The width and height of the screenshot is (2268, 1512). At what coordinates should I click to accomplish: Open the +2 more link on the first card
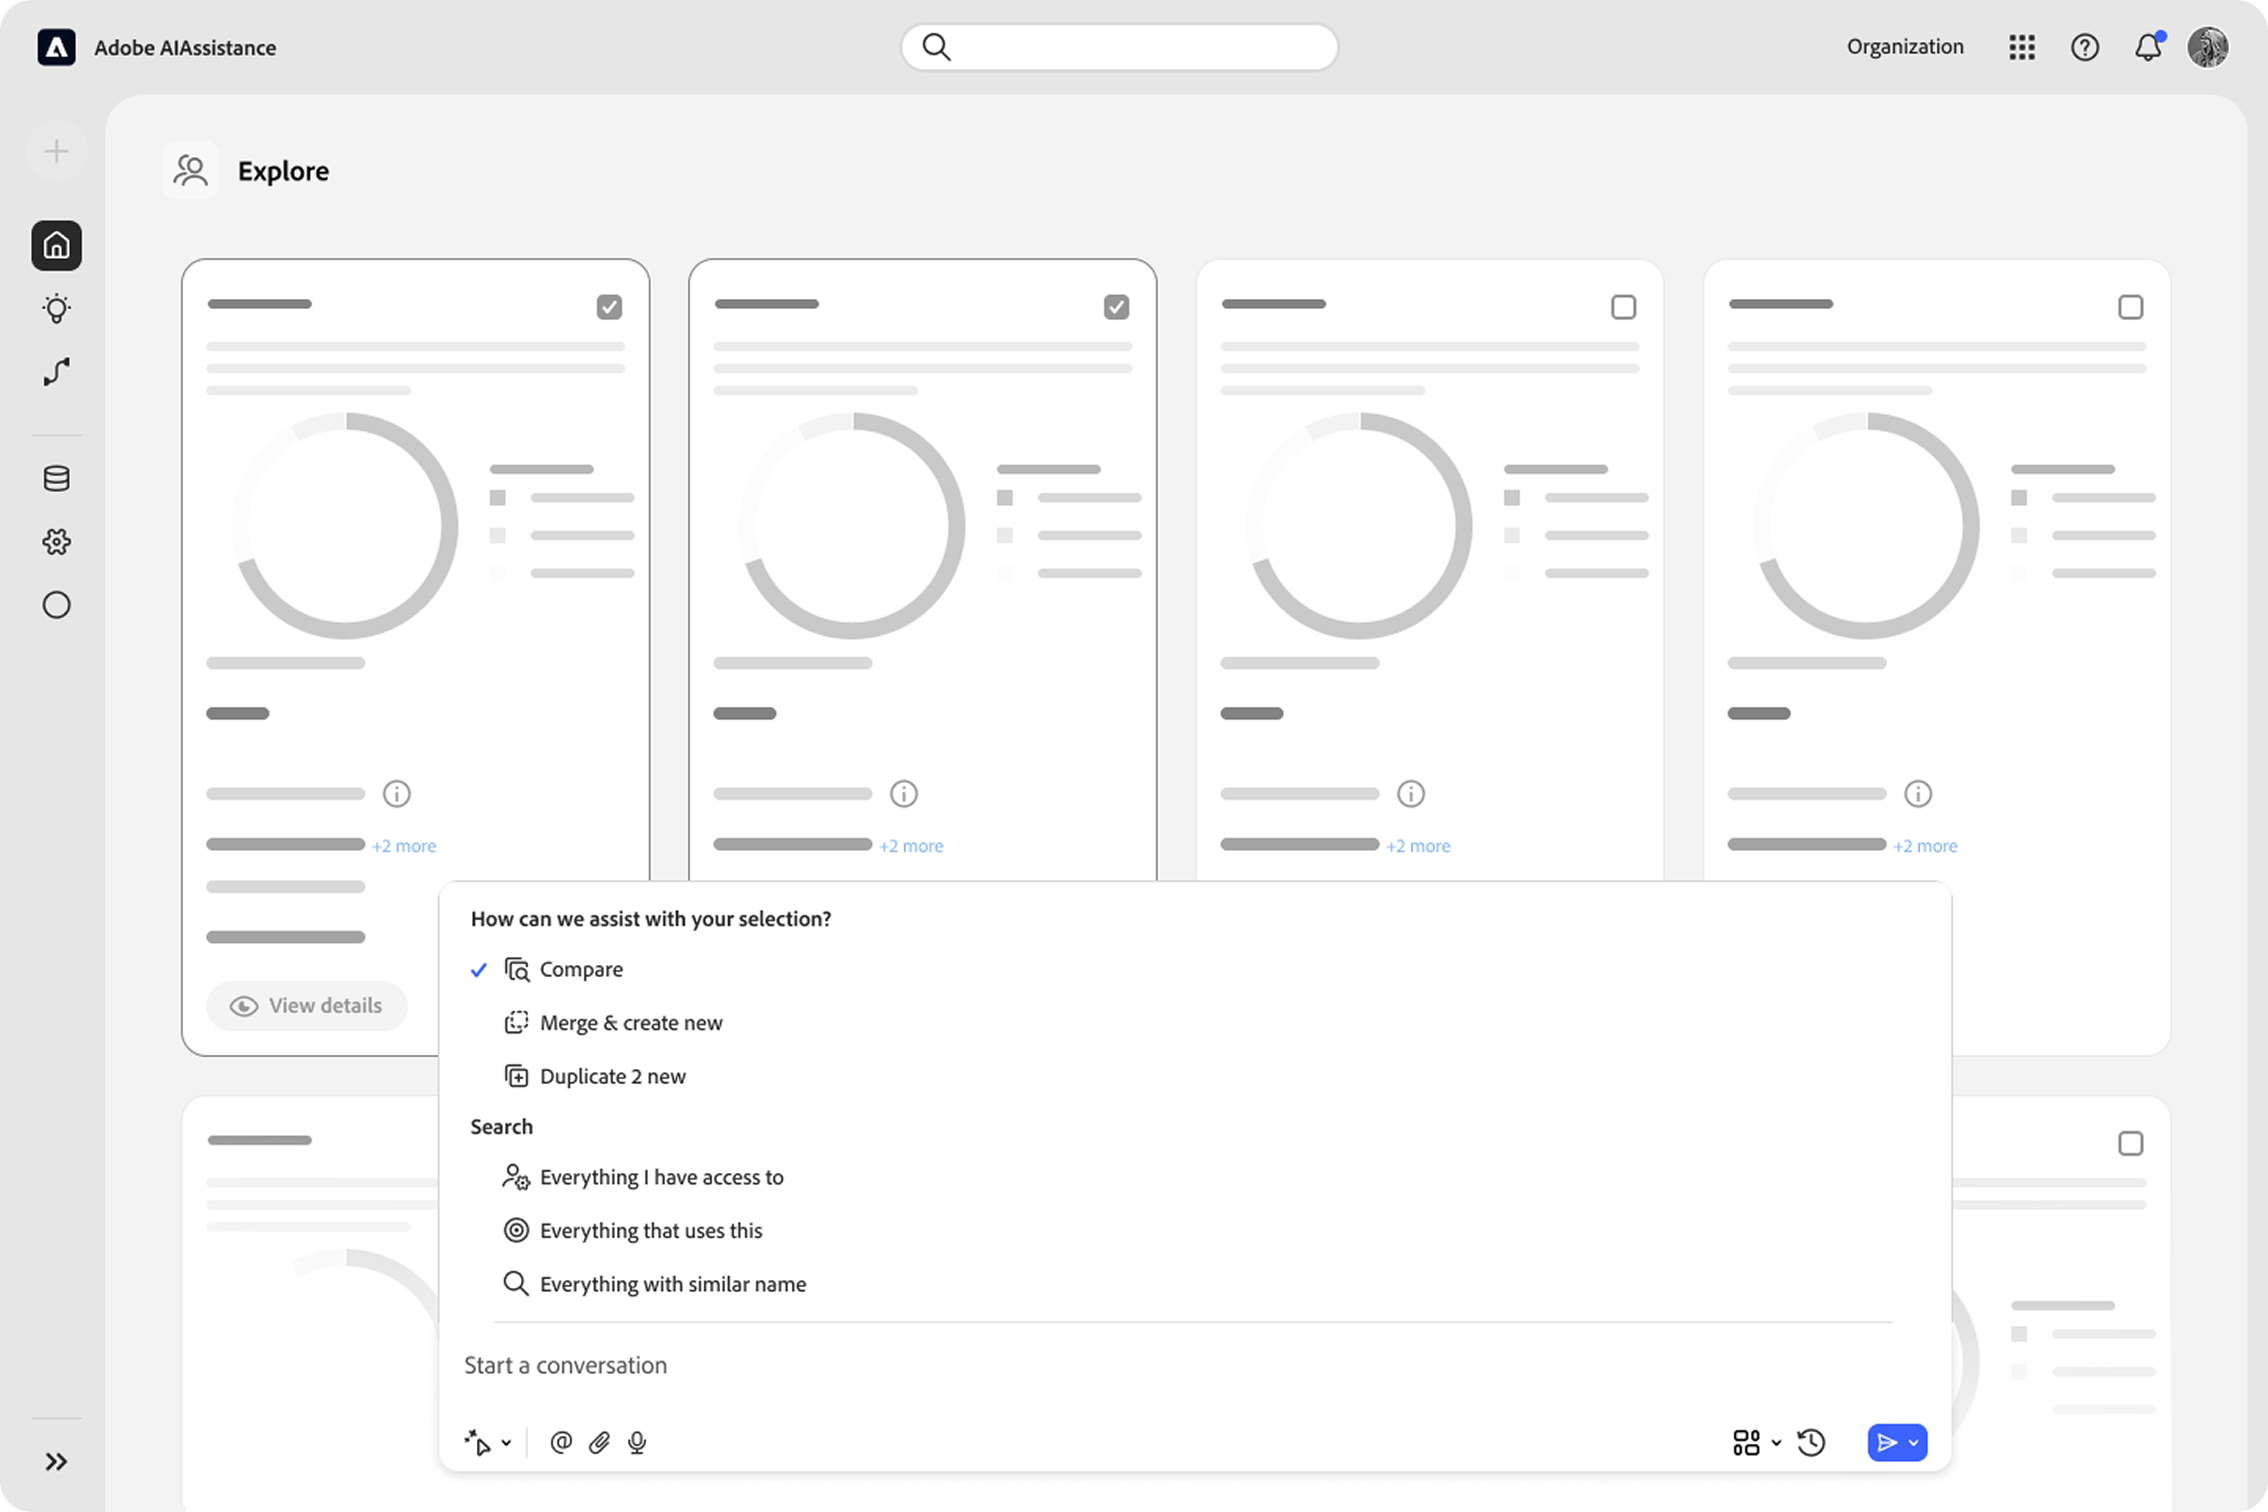[x=404, y=846]
